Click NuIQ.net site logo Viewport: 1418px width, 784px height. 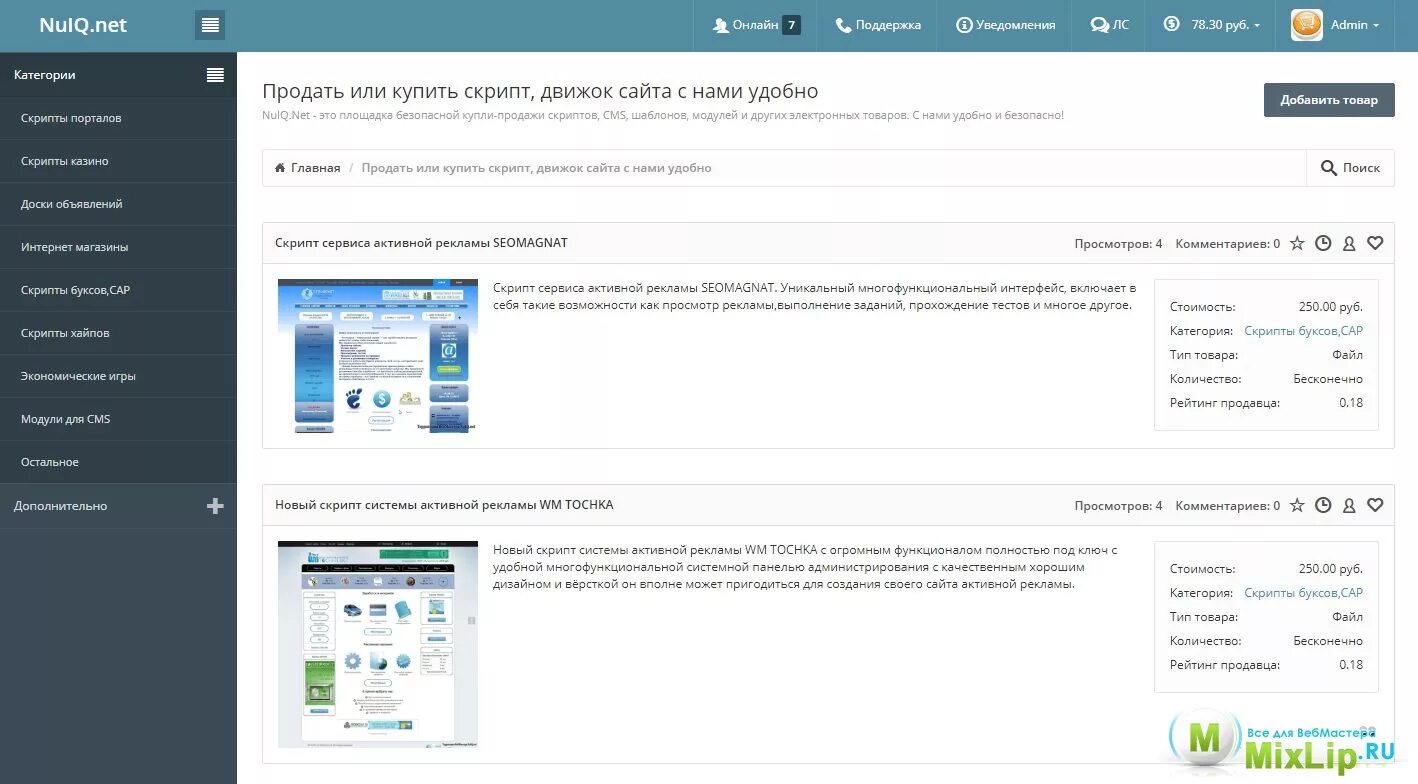(83, 25)
